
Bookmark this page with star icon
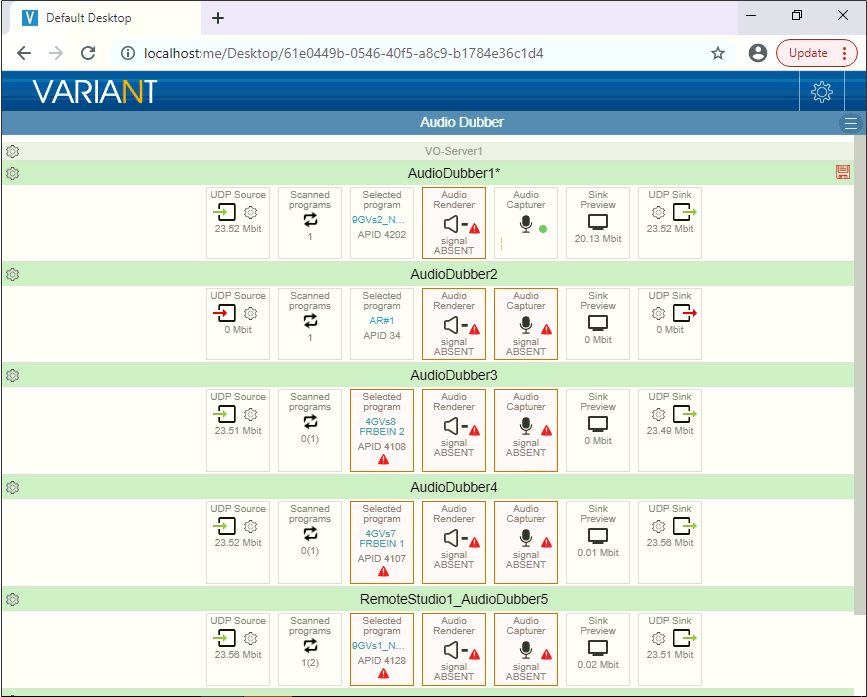(718, 53)
